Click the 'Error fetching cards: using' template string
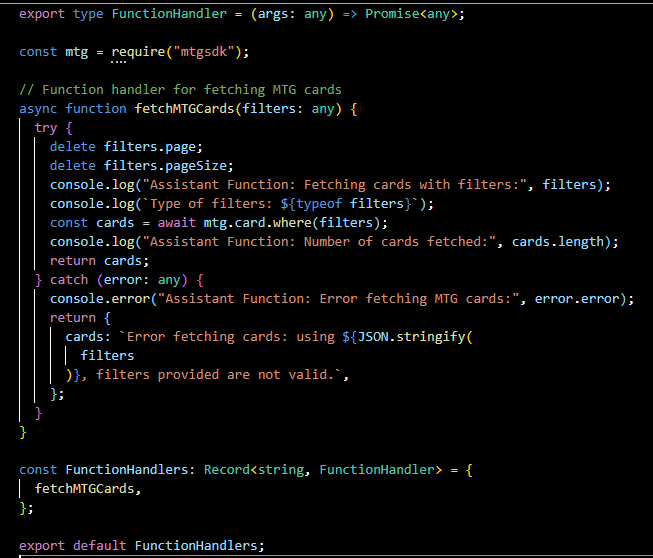This screenshot has width=653, height=558. point(227,337)
